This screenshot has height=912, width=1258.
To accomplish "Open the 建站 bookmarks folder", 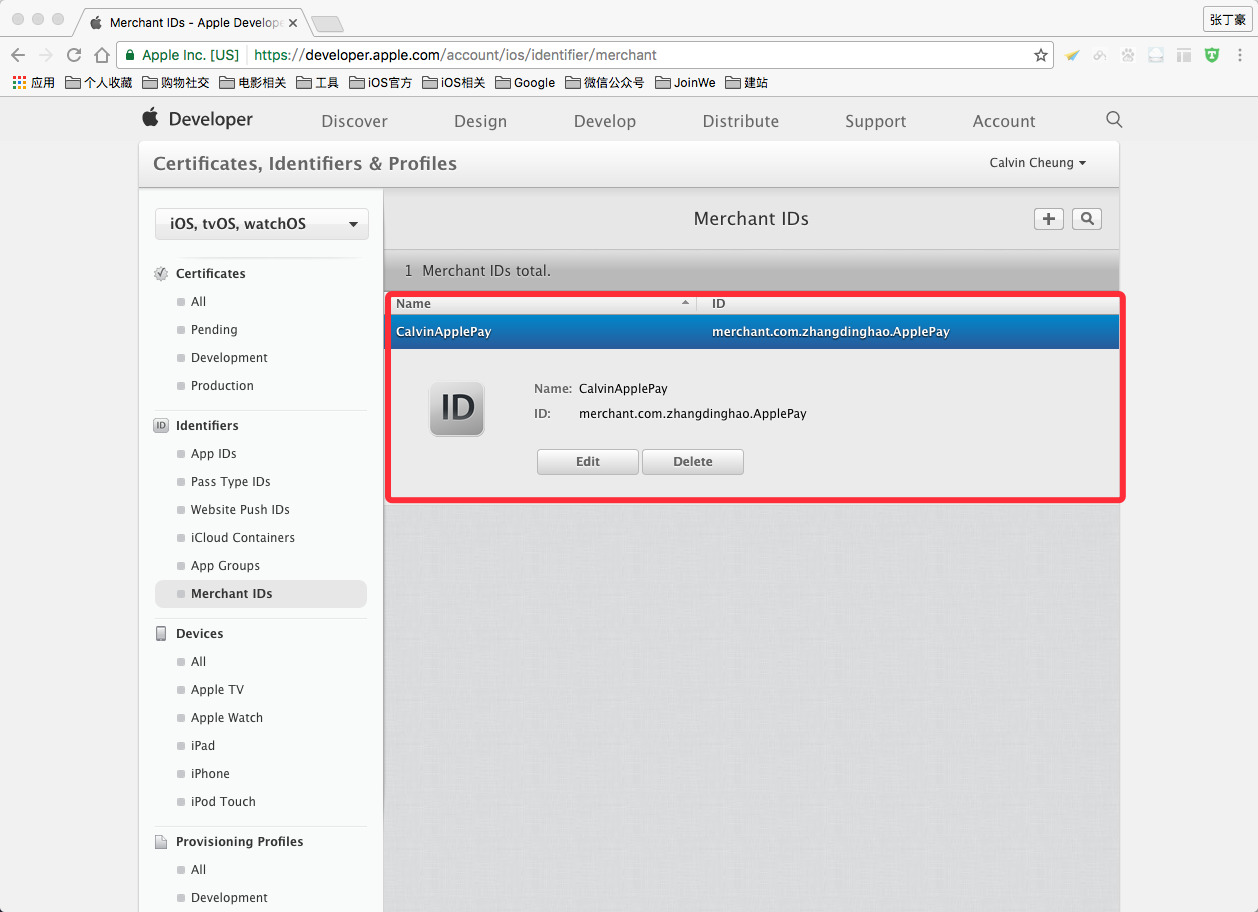I will pos(747,82).
